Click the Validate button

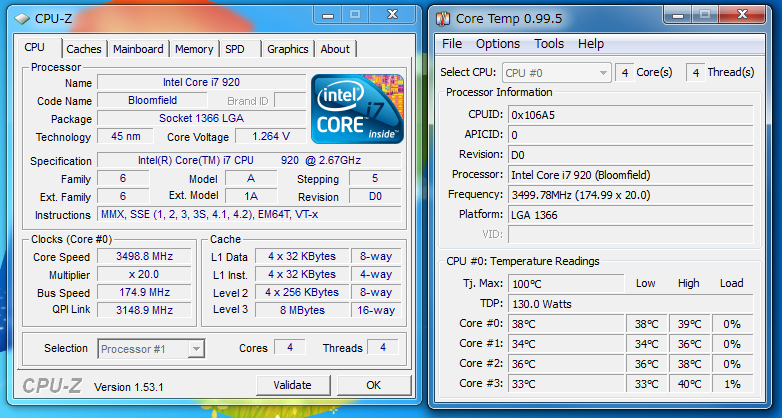(x=293, y=385)
